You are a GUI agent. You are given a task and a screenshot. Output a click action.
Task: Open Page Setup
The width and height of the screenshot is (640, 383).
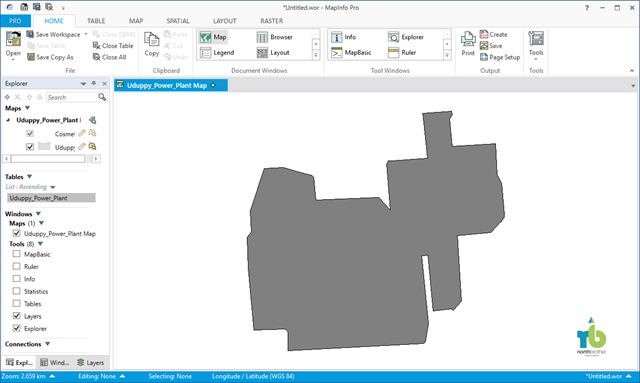pyautogui.click(x=500, y=57)
